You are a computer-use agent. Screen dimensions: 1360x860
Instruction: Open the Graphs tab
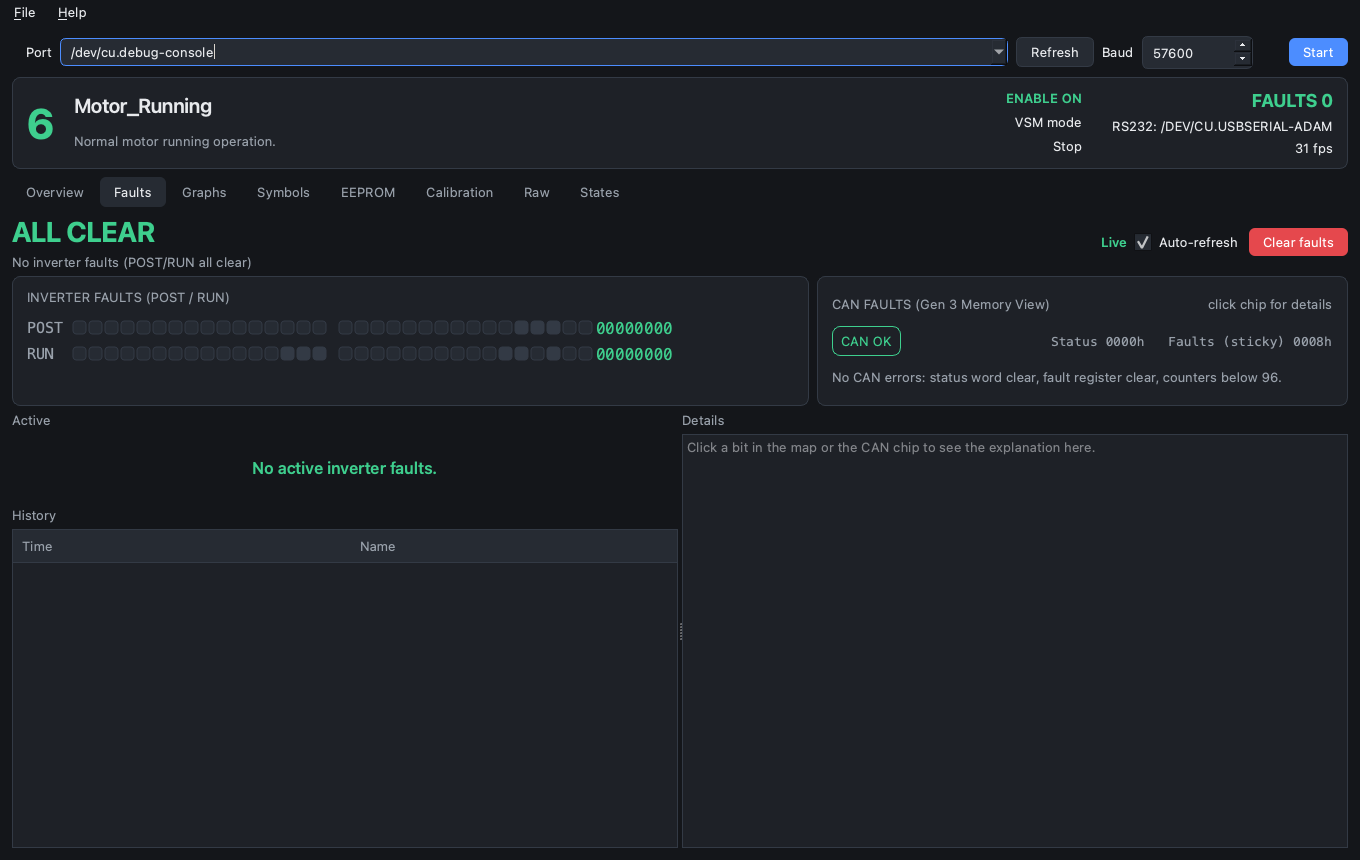204,192
